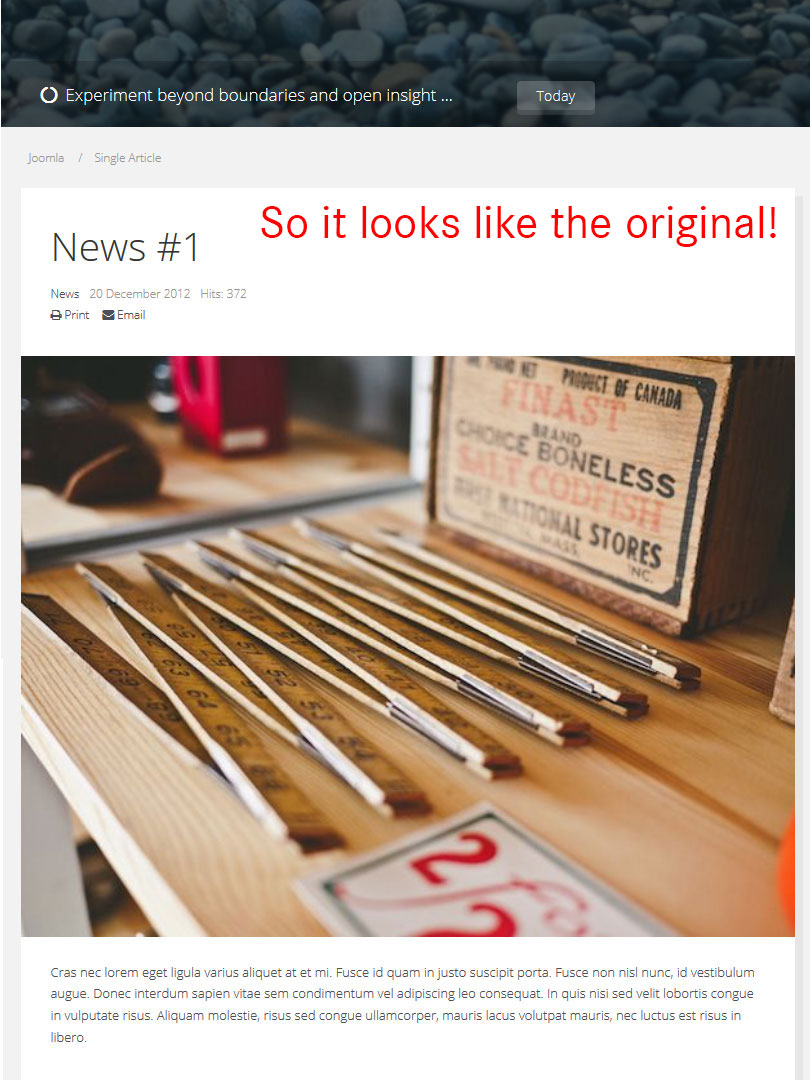Open the Print link text

pos(76,315)
